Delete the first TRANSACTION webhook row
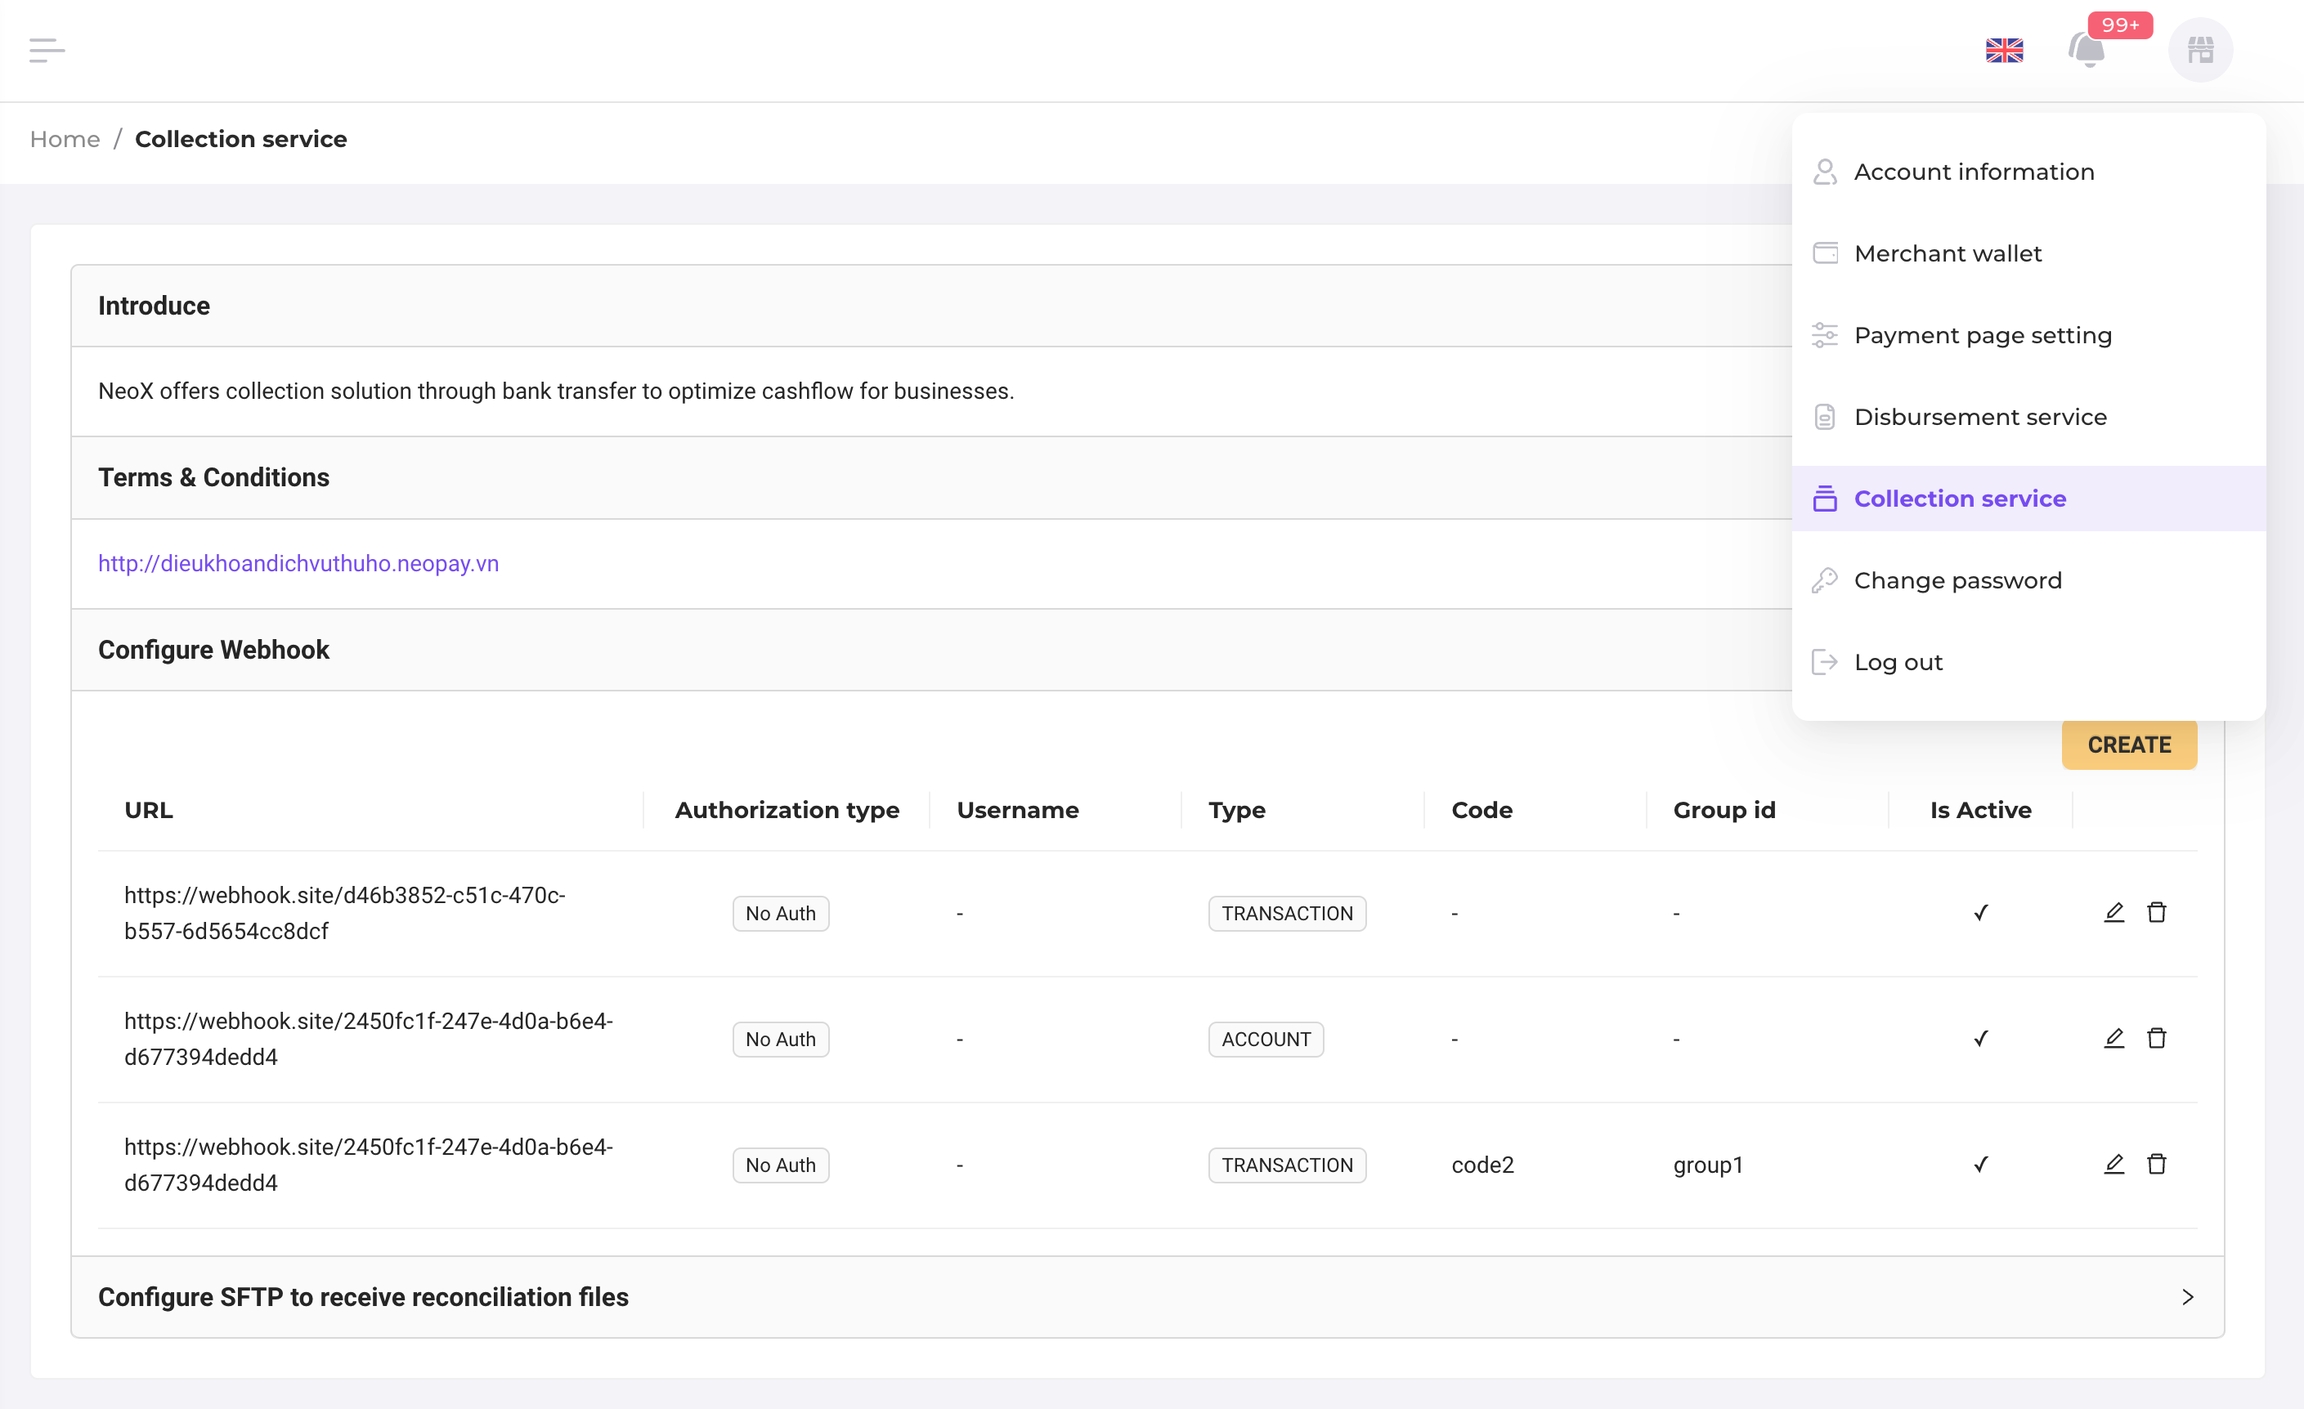This screenshot has height=1409, width=2304. tap(2156, 912)
